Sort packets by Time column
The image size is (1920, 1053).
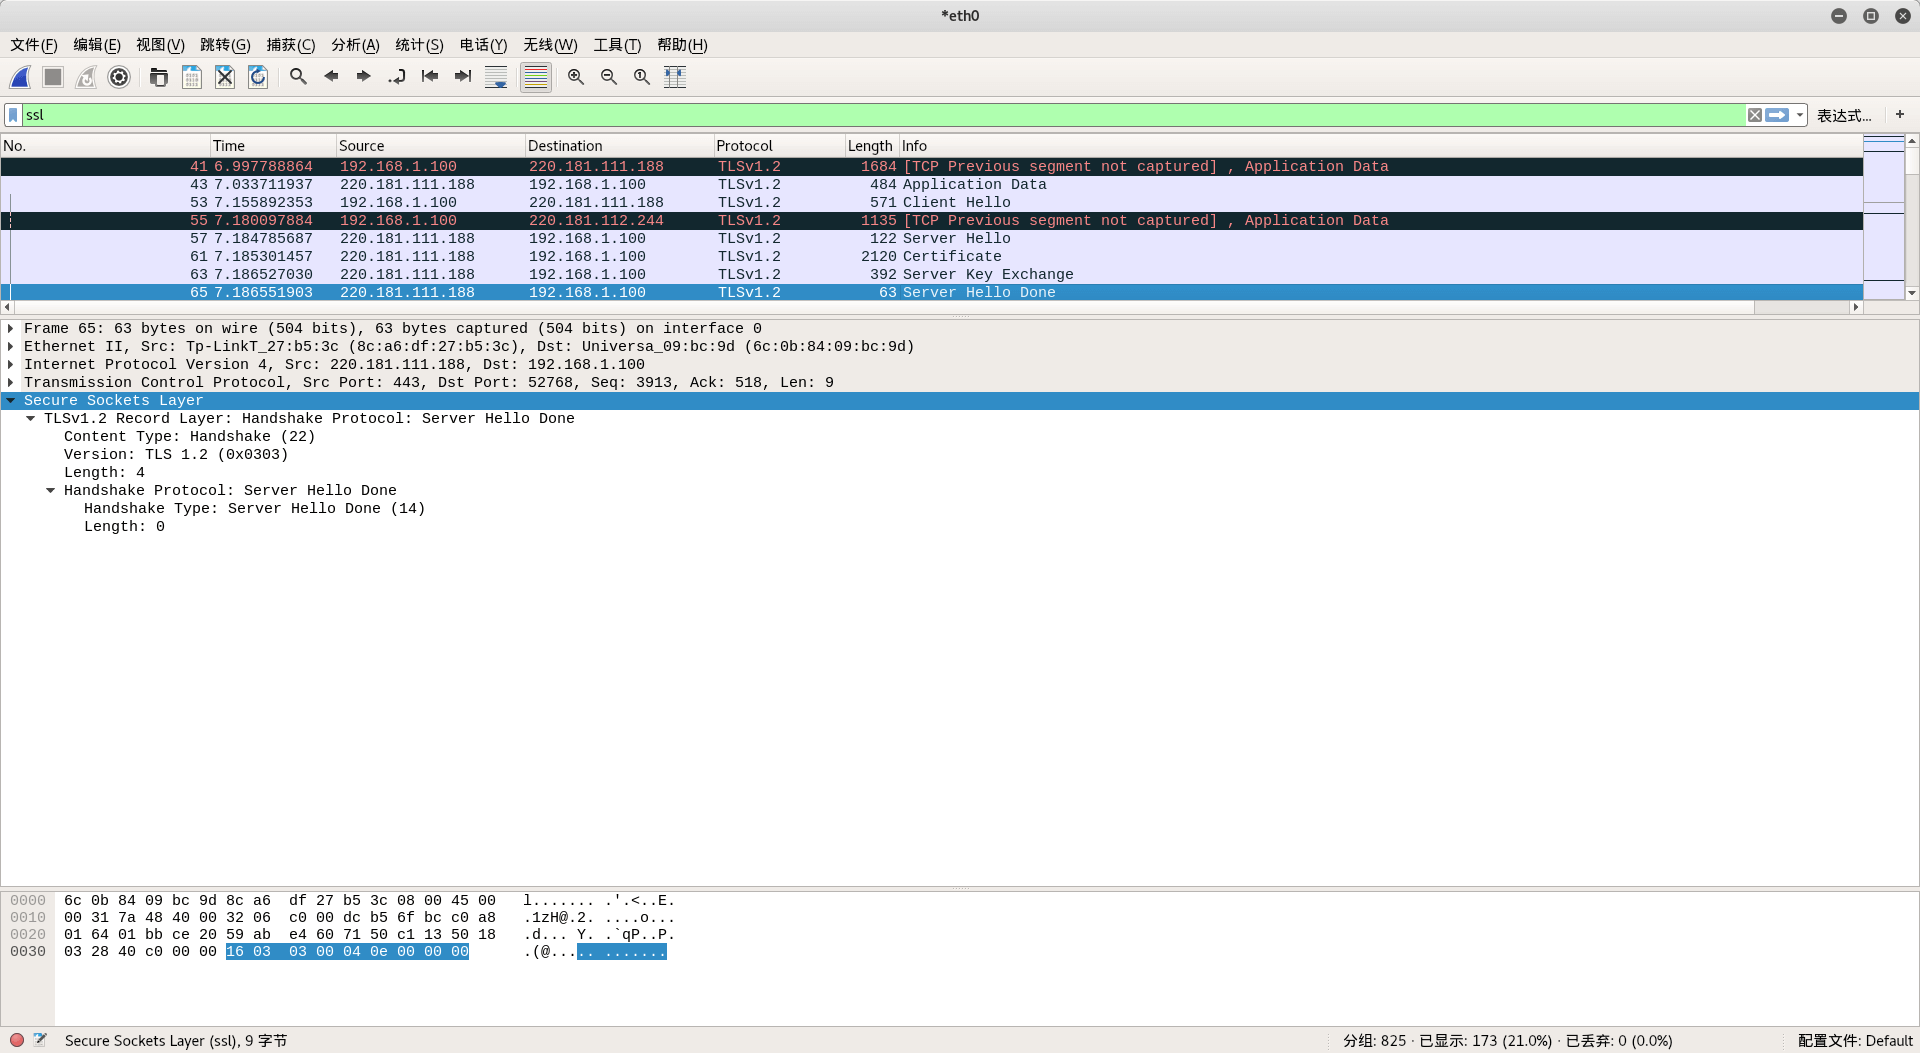tap(273, 146)
